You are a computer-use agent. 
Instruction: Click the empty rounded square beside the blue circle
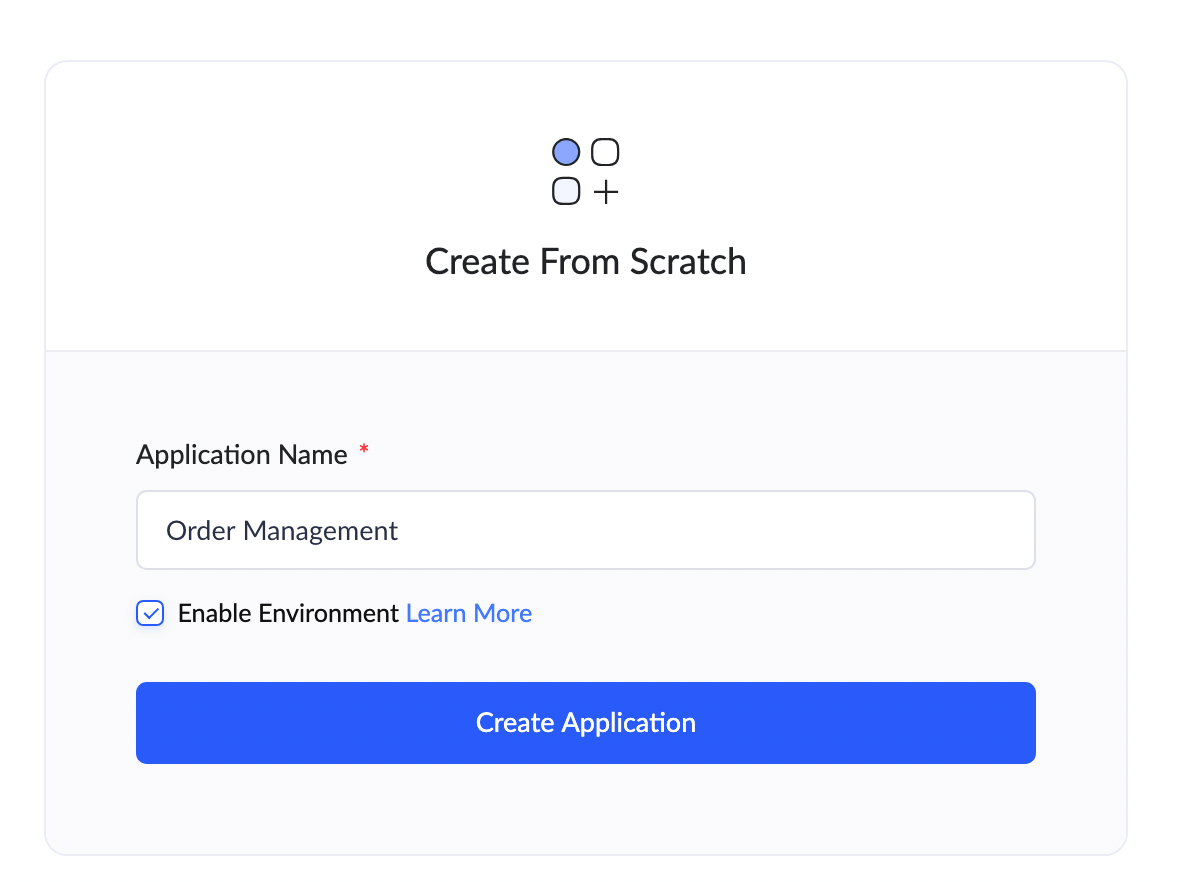tap(605, 152)
